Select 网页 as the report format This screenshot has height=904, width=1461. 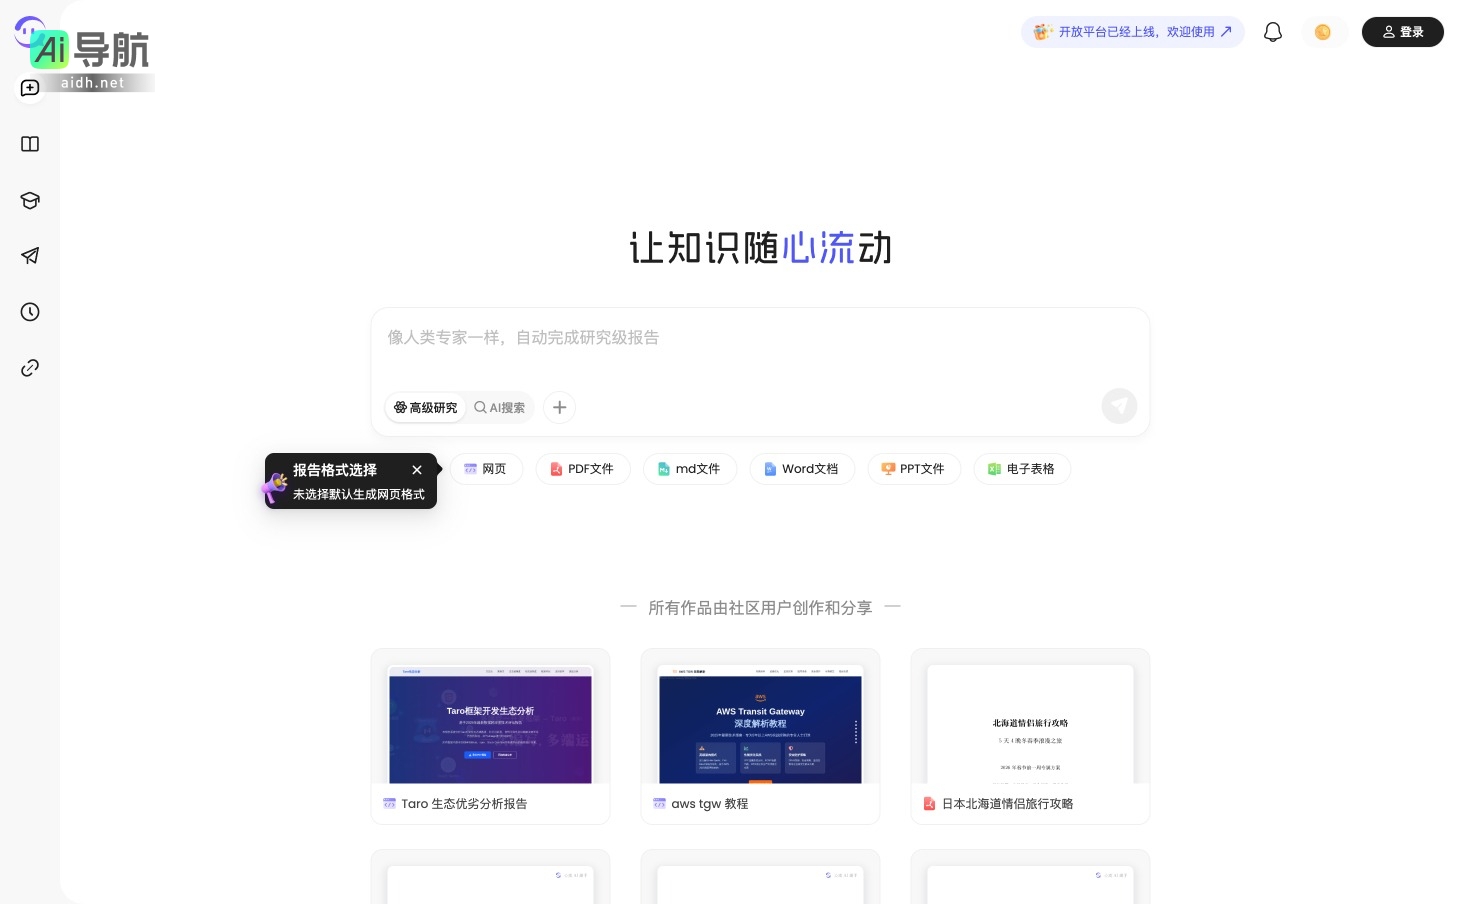tap(486, 469)
